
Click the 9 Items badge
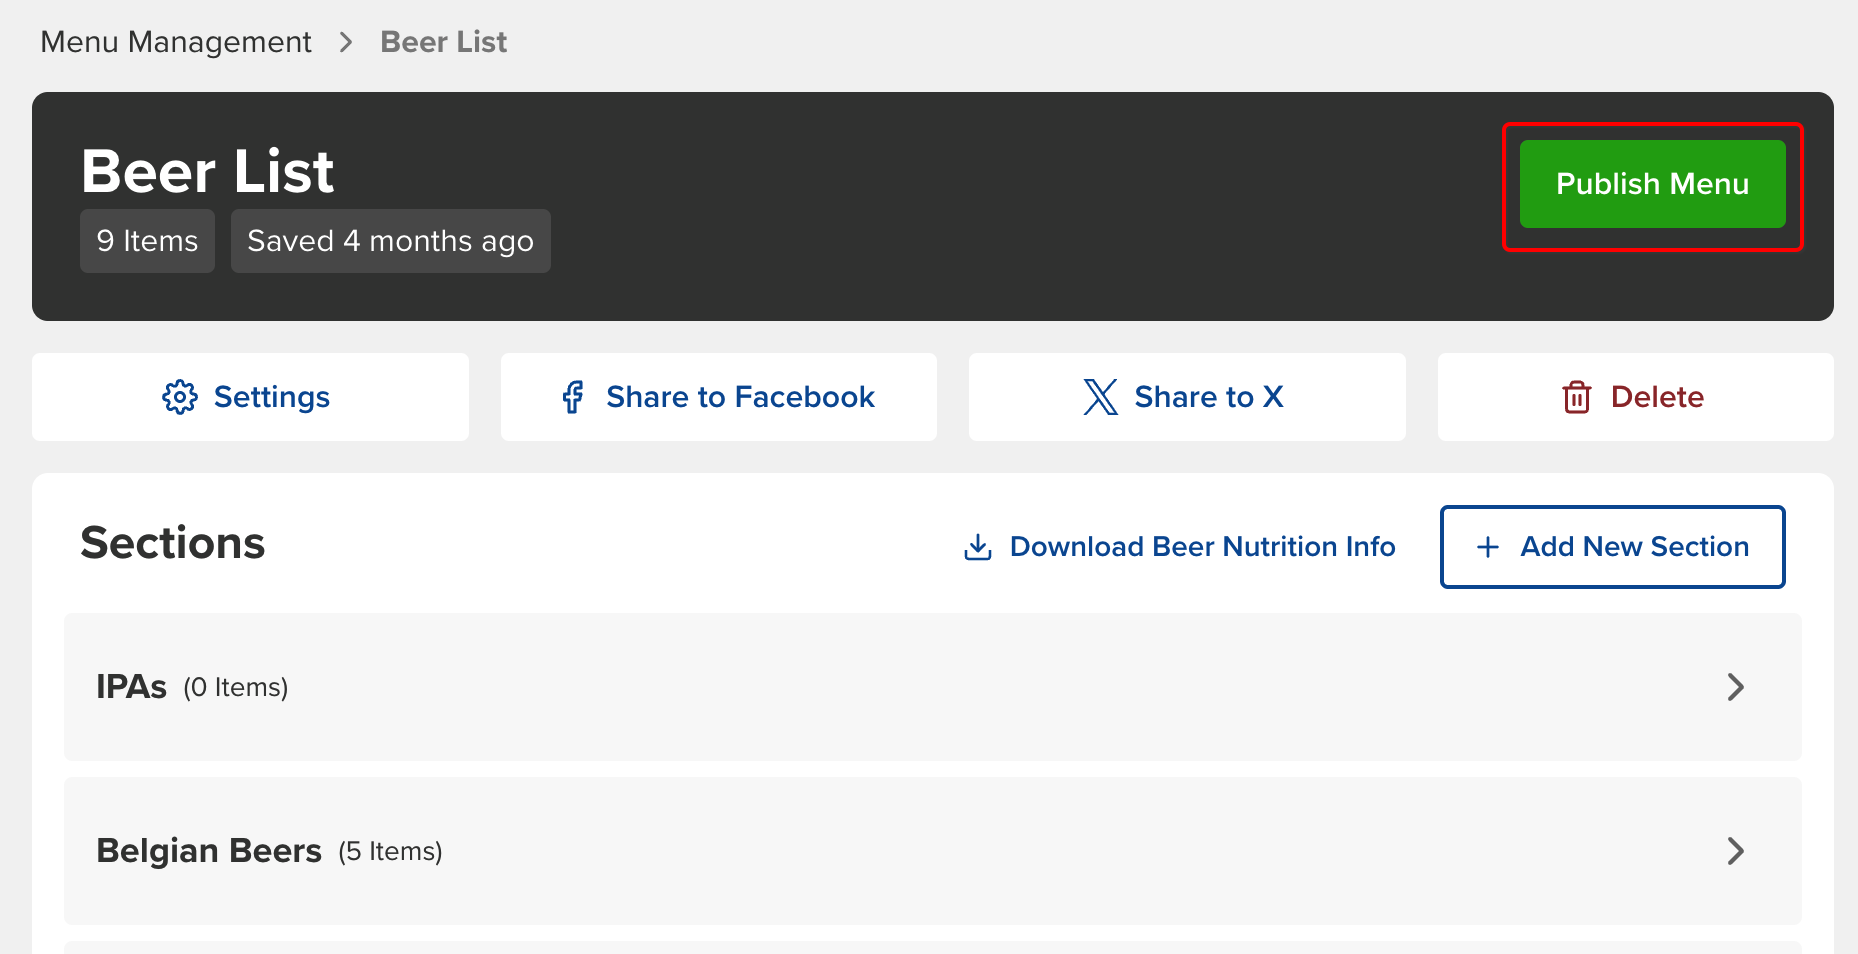tap(147, 241)
